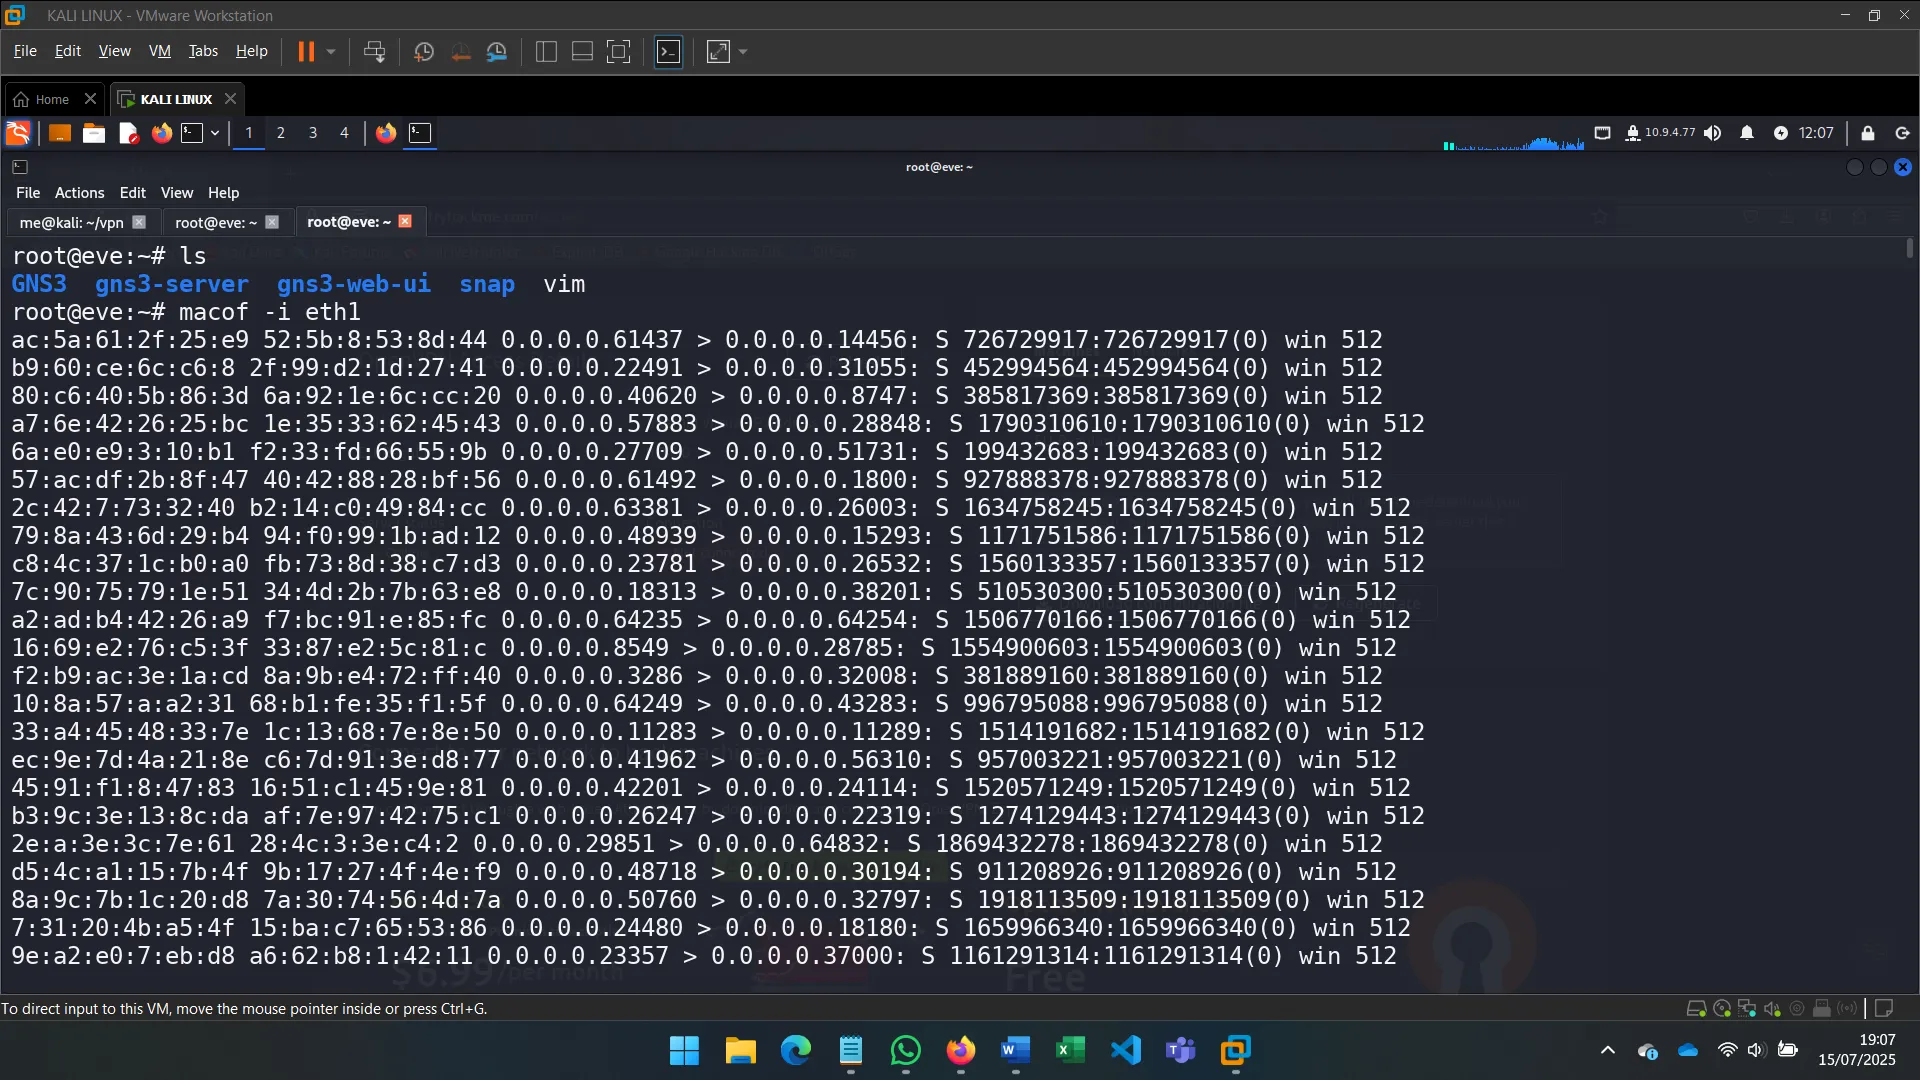This screenshot has width=1920, height=1080.
Task: Click the volume speaker icon in the Kali tray
Action: coord(1712,133)
